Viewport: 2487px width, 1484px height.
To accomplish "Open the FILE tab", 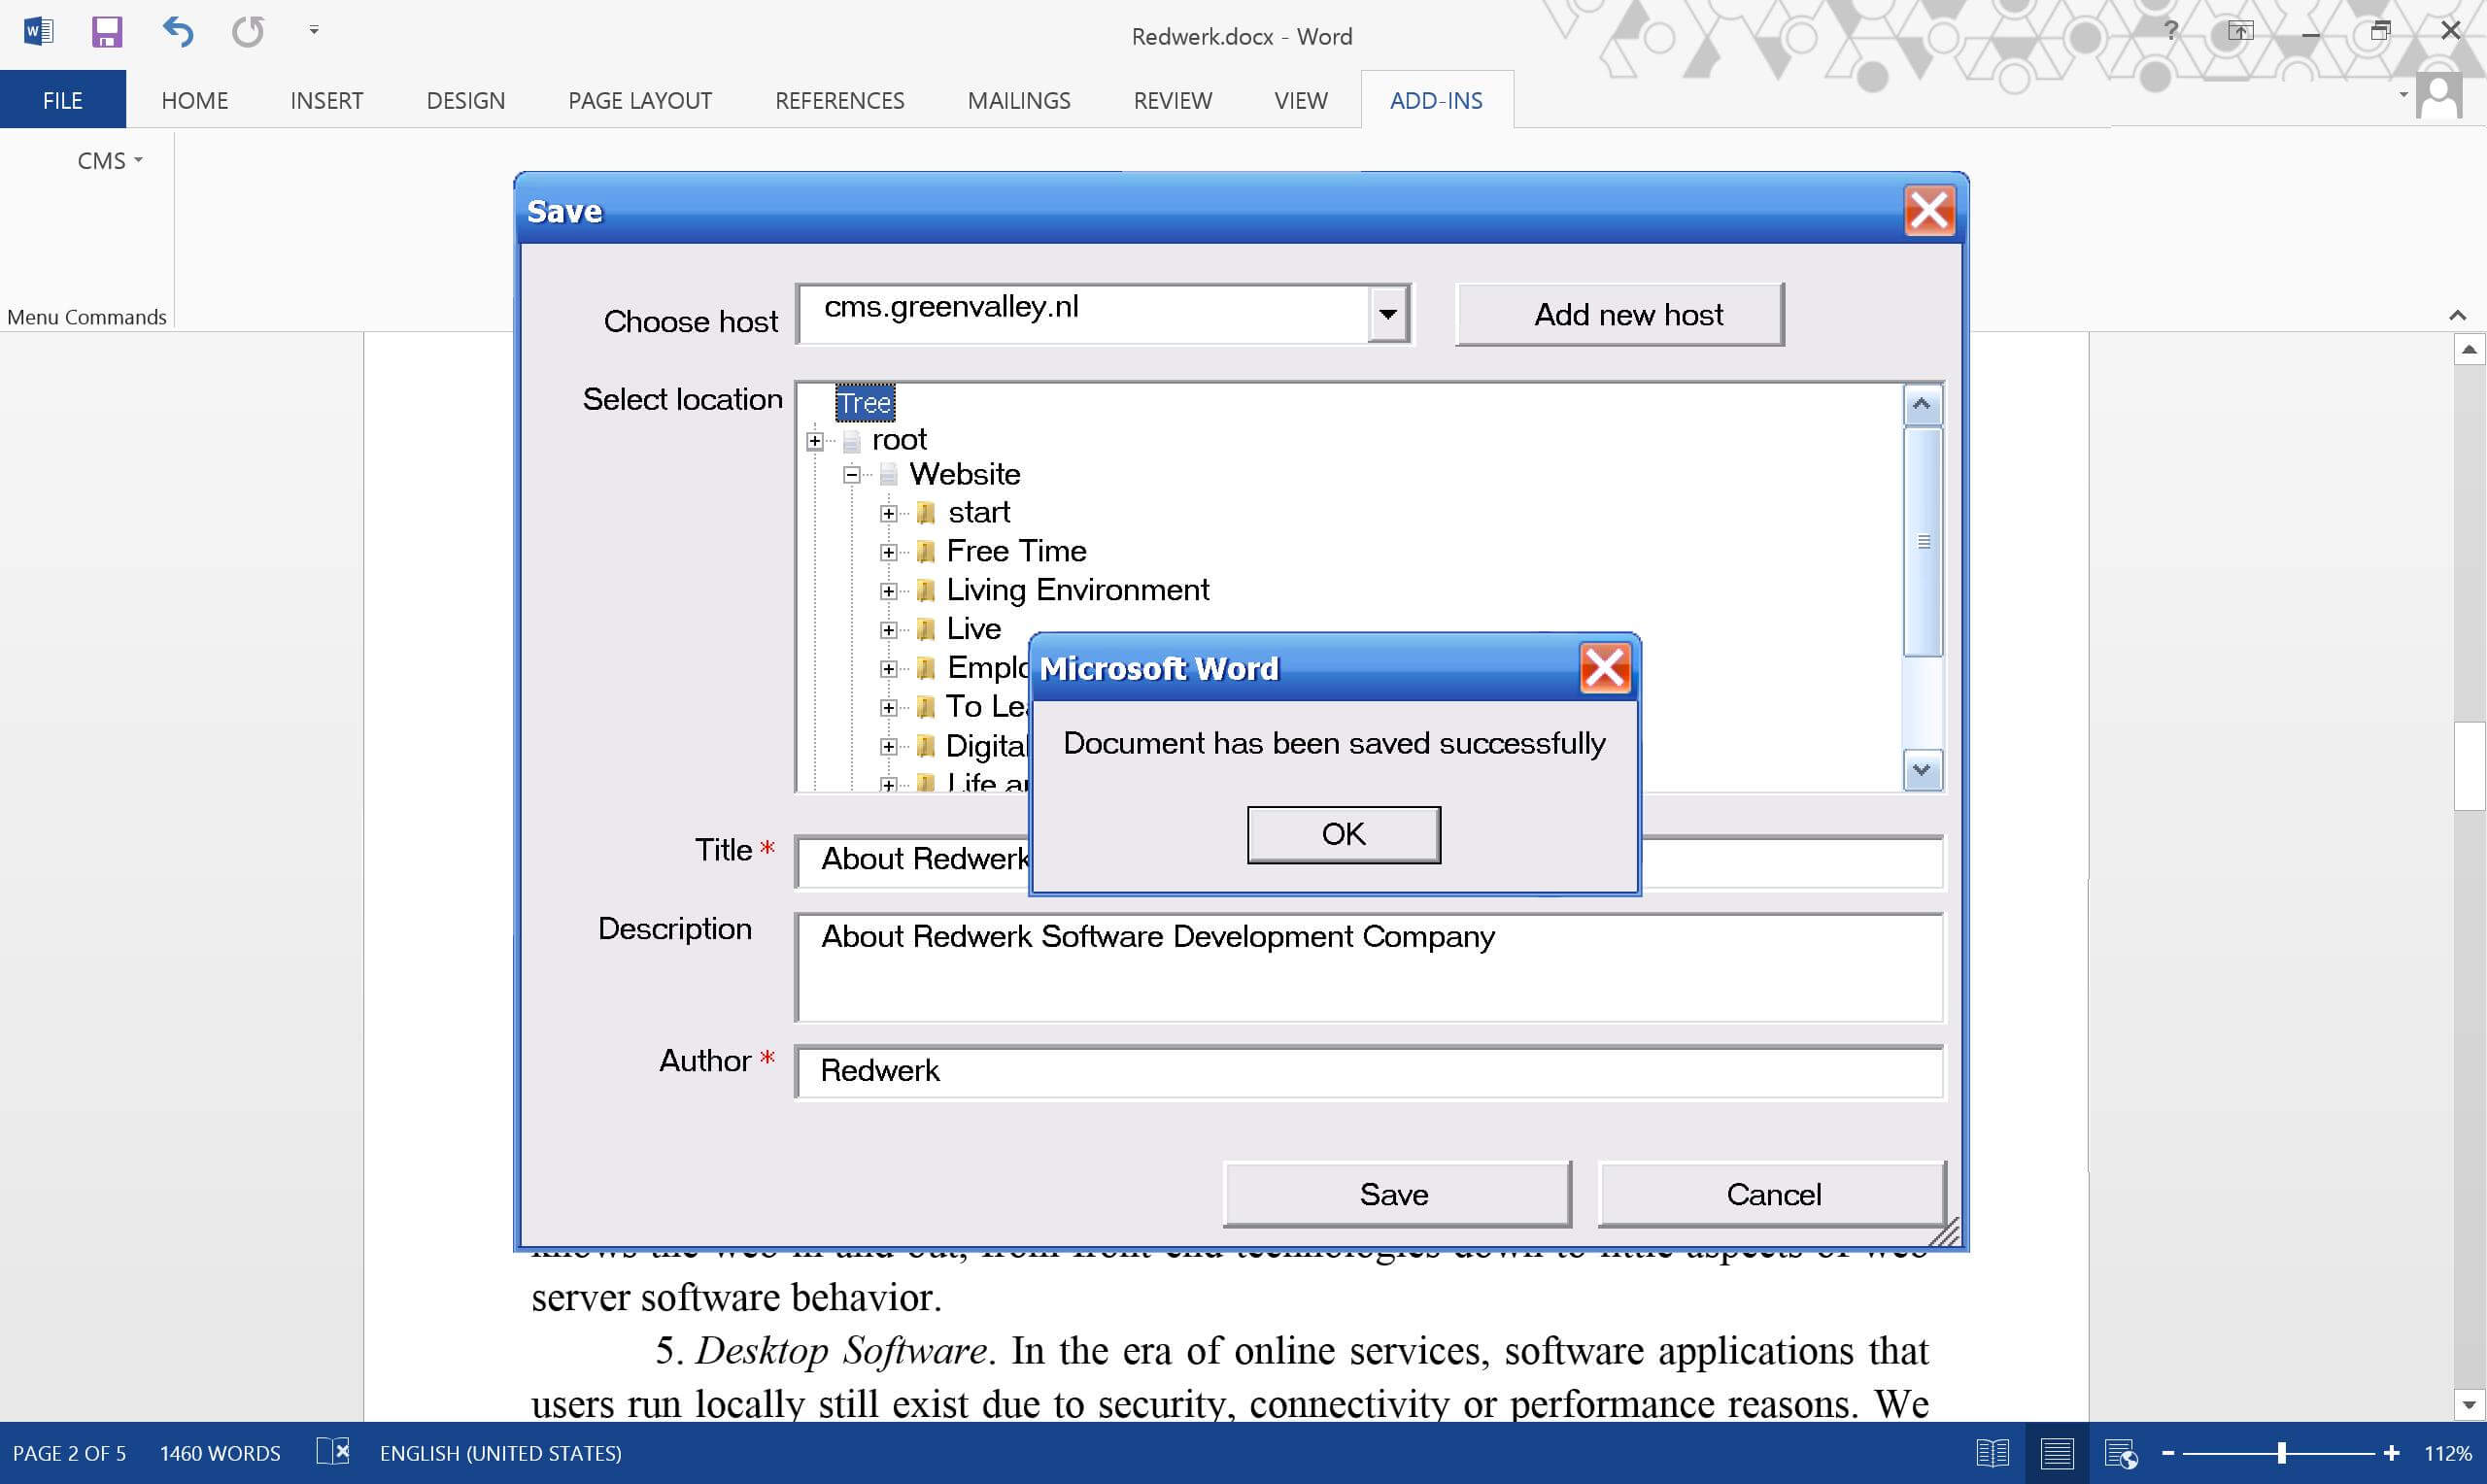I will coord(63,100).
